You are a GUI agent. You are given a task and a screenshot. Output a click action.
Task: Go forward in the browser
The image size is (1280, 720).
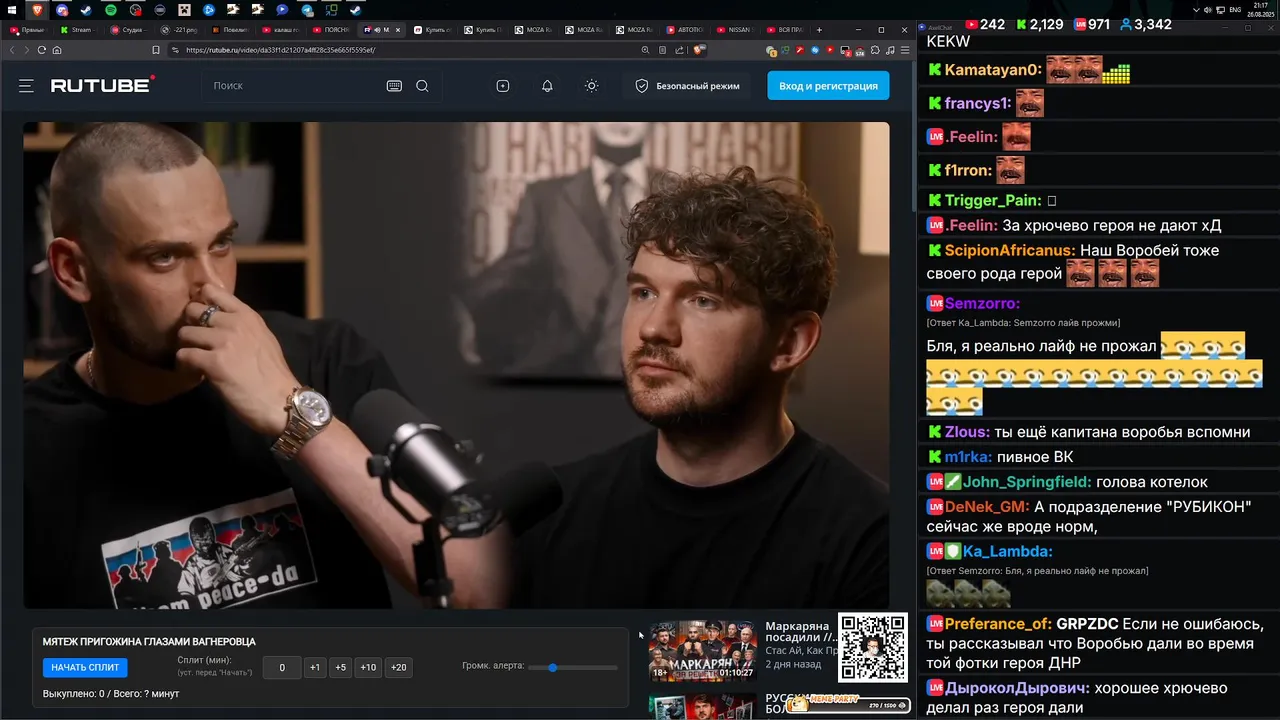click(x=27, y=50)
